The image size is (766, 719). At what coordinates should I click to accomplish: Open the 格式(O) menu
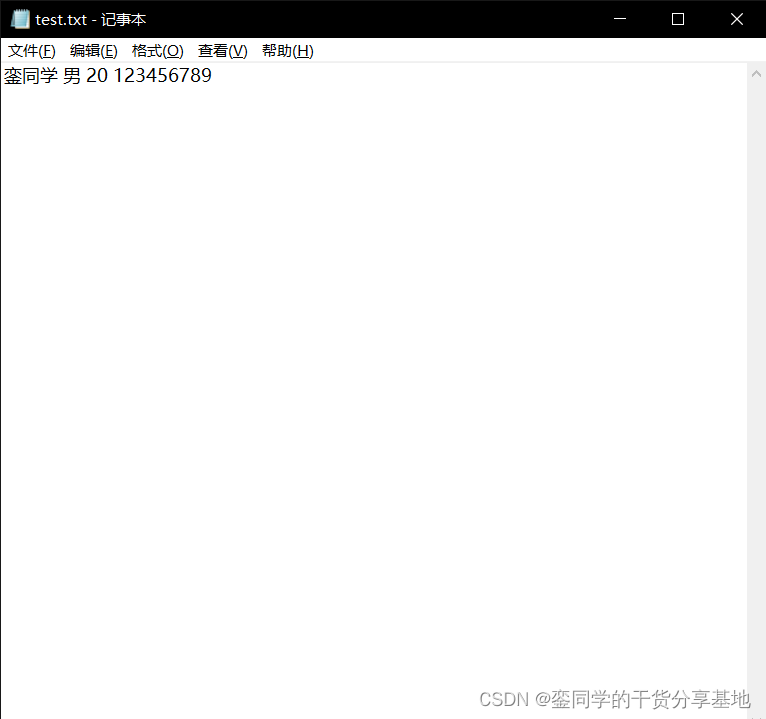coord(157,51)
